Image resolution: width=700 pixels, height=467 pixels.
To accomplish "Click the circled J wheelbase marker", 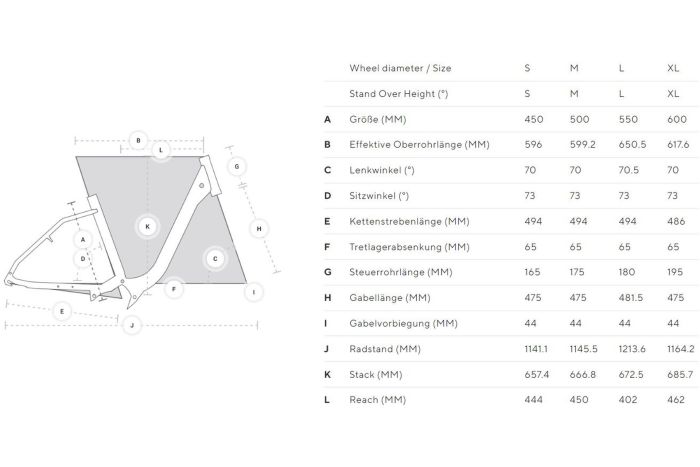I will [x=132, y=325].
